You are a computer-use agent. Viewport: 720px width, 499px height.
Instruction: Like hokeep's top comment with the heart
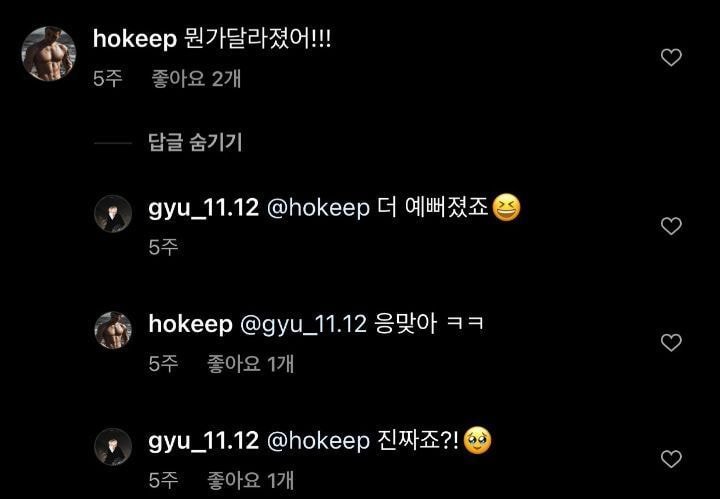point(671,57)
